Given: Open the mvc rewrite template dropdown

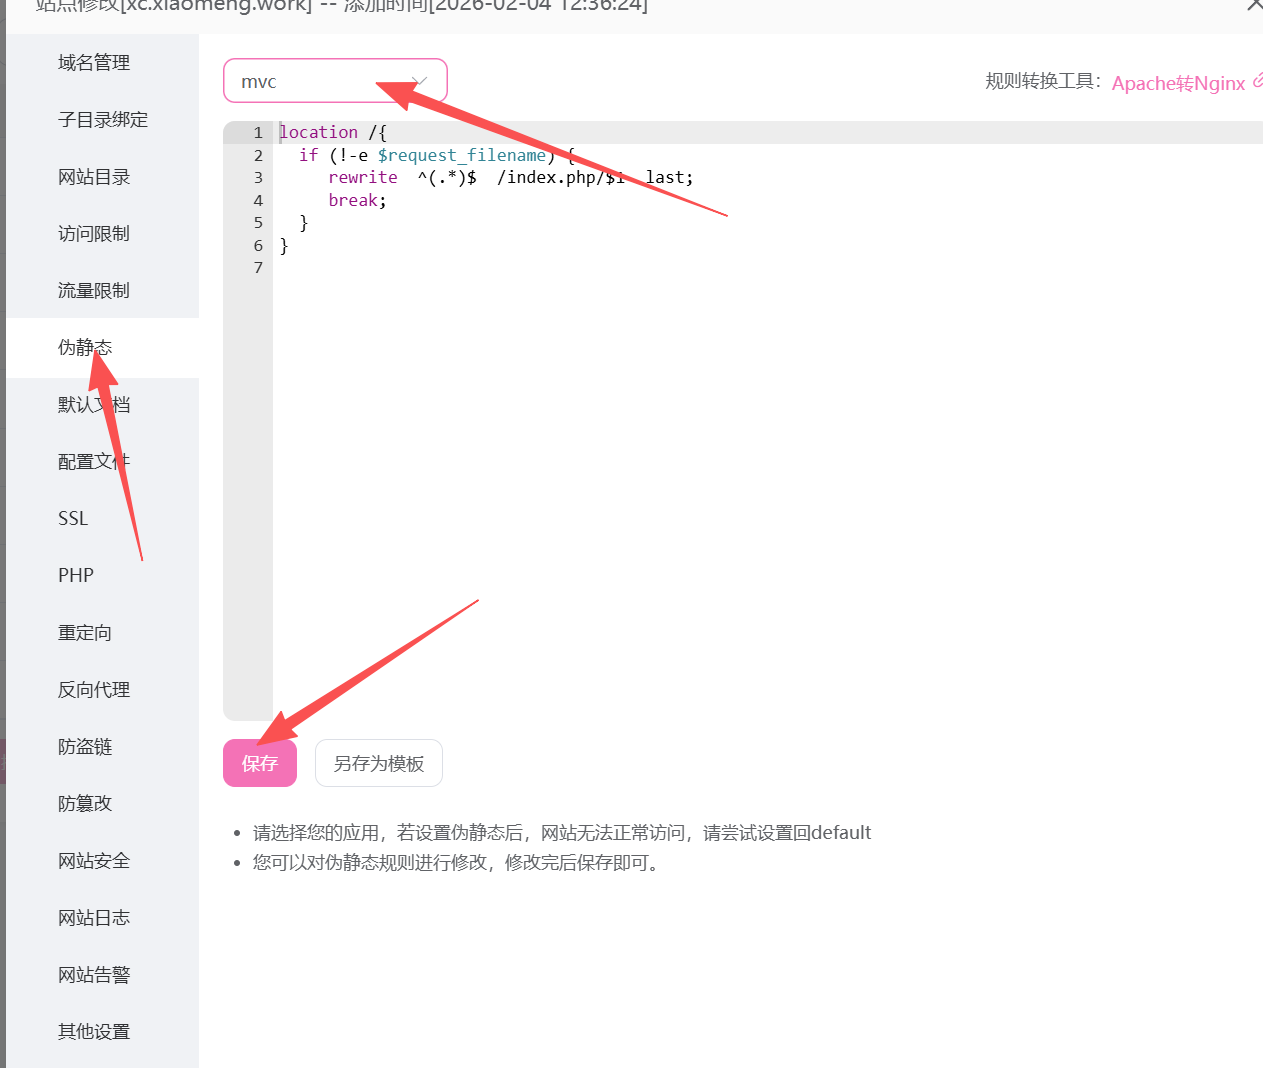Looking at the screenshot, I should point(334,81).
